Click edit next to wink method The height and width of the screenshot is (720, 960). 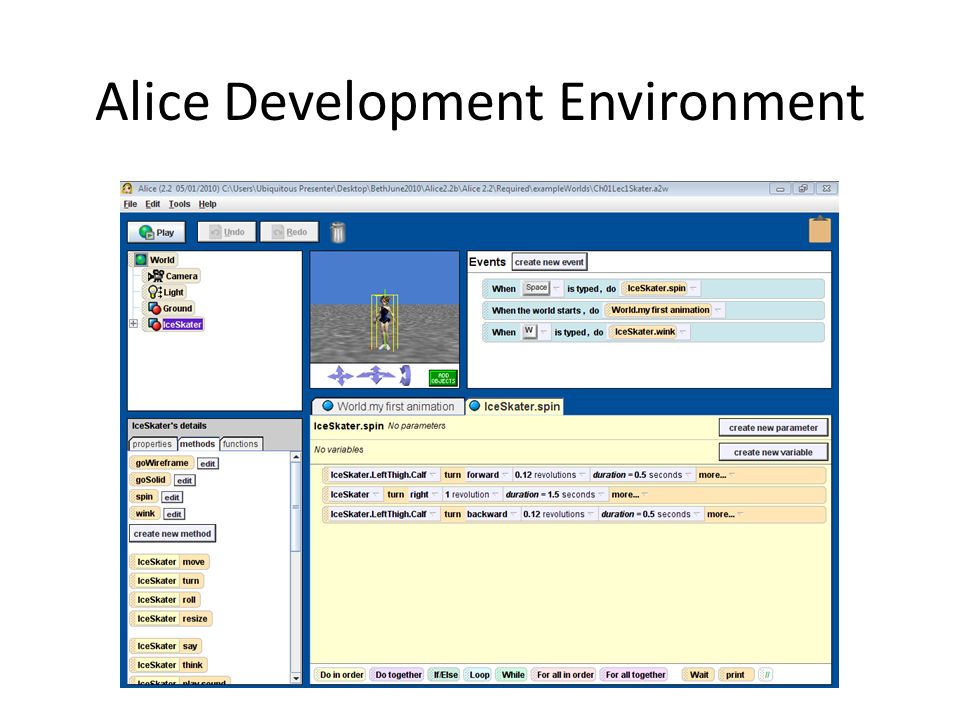174,514
